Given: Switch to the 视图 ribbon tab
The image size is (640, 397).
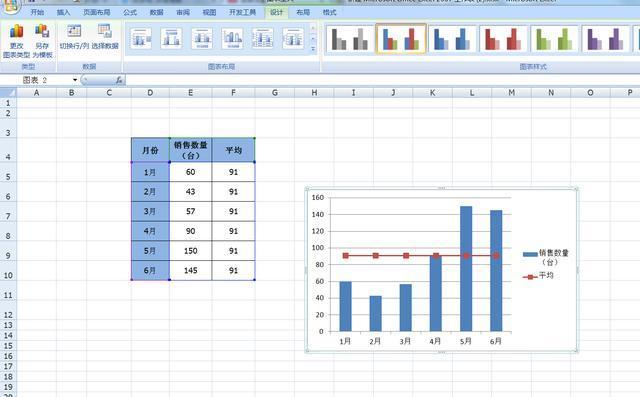Looking at the screenshot, I should click(x=209, y=12).
